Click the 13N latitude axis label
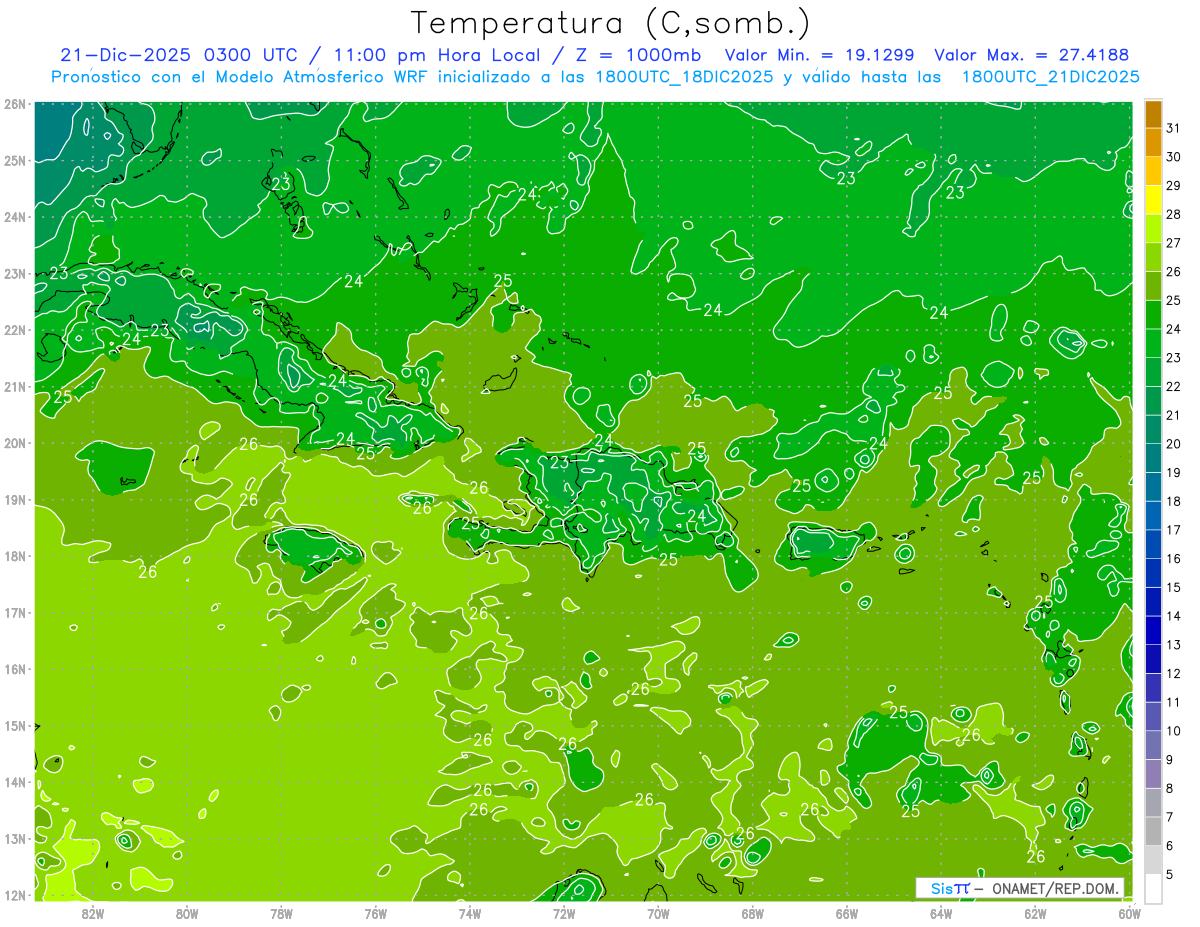 point(15,838)
